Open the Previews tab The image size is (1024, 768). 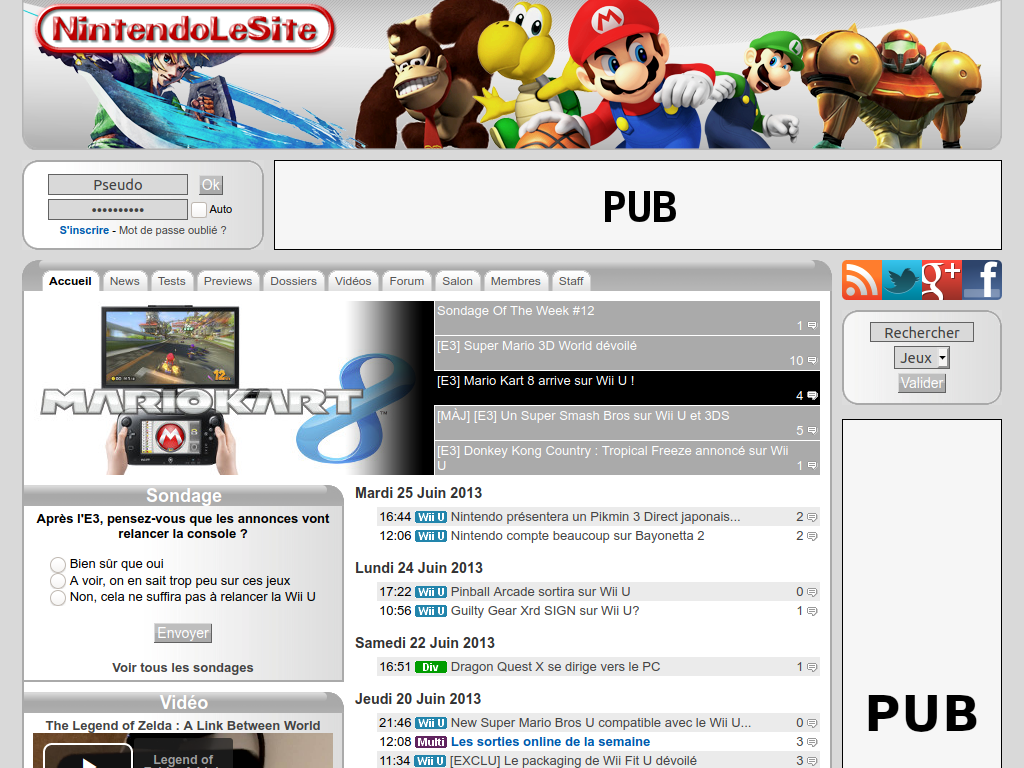(227, 281)
